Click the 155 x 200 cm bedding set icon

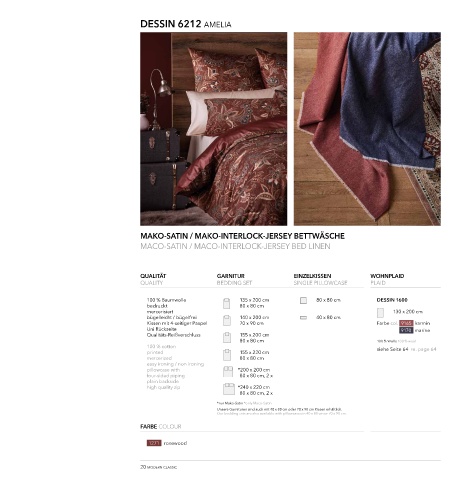point(227,338)
